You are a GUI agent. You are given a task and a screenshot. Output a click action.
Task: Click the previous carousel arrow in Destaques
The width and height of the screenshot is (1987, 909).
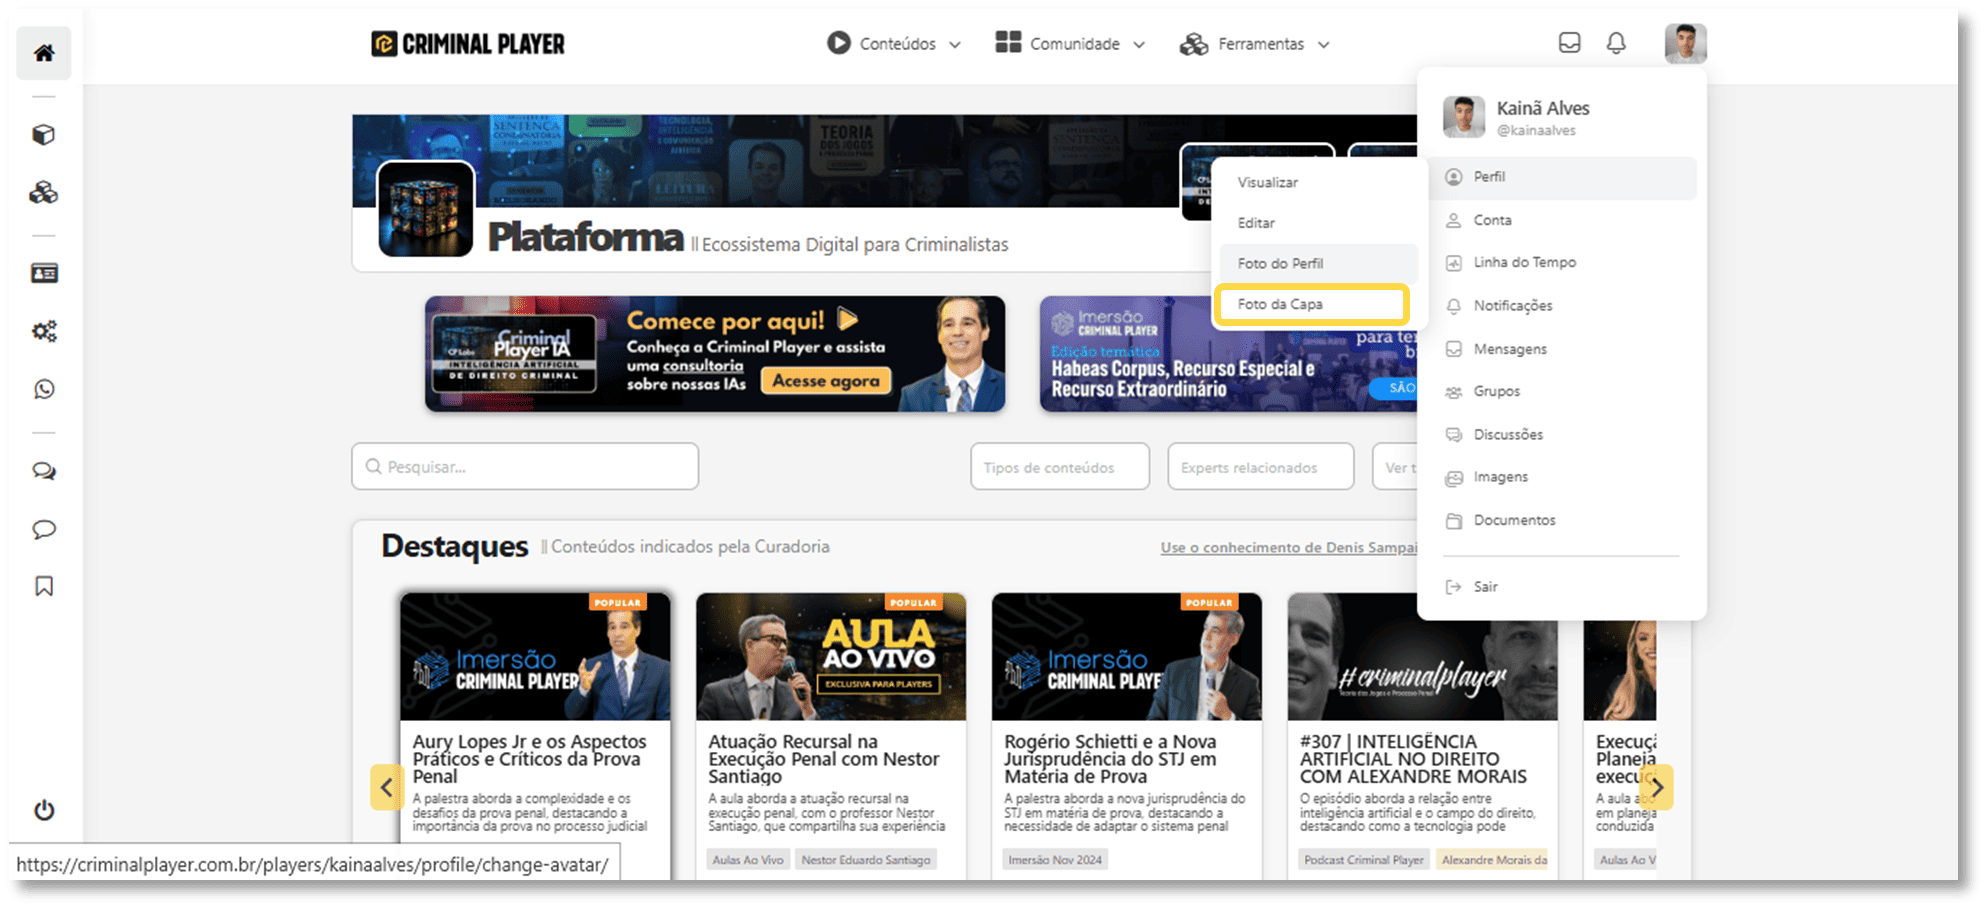[x=386, y=787]
